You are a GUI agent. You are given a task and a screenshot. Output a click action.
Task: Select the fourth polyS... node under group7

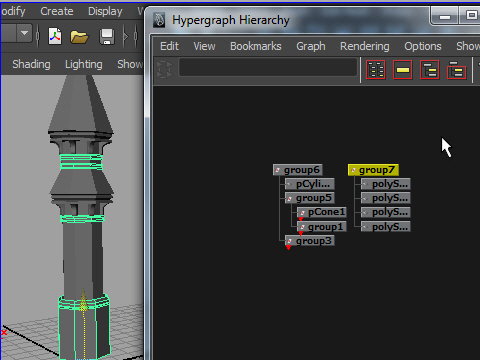click(386, 227)
